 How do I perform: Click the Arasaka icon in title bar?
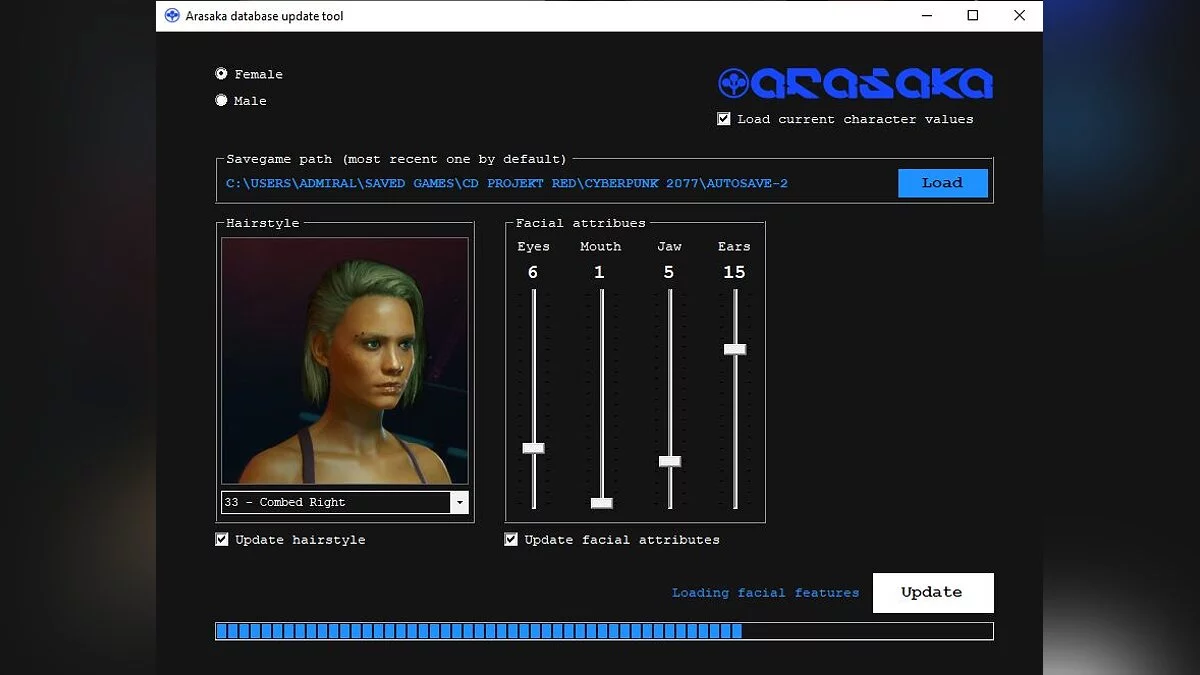pos(172,16)
